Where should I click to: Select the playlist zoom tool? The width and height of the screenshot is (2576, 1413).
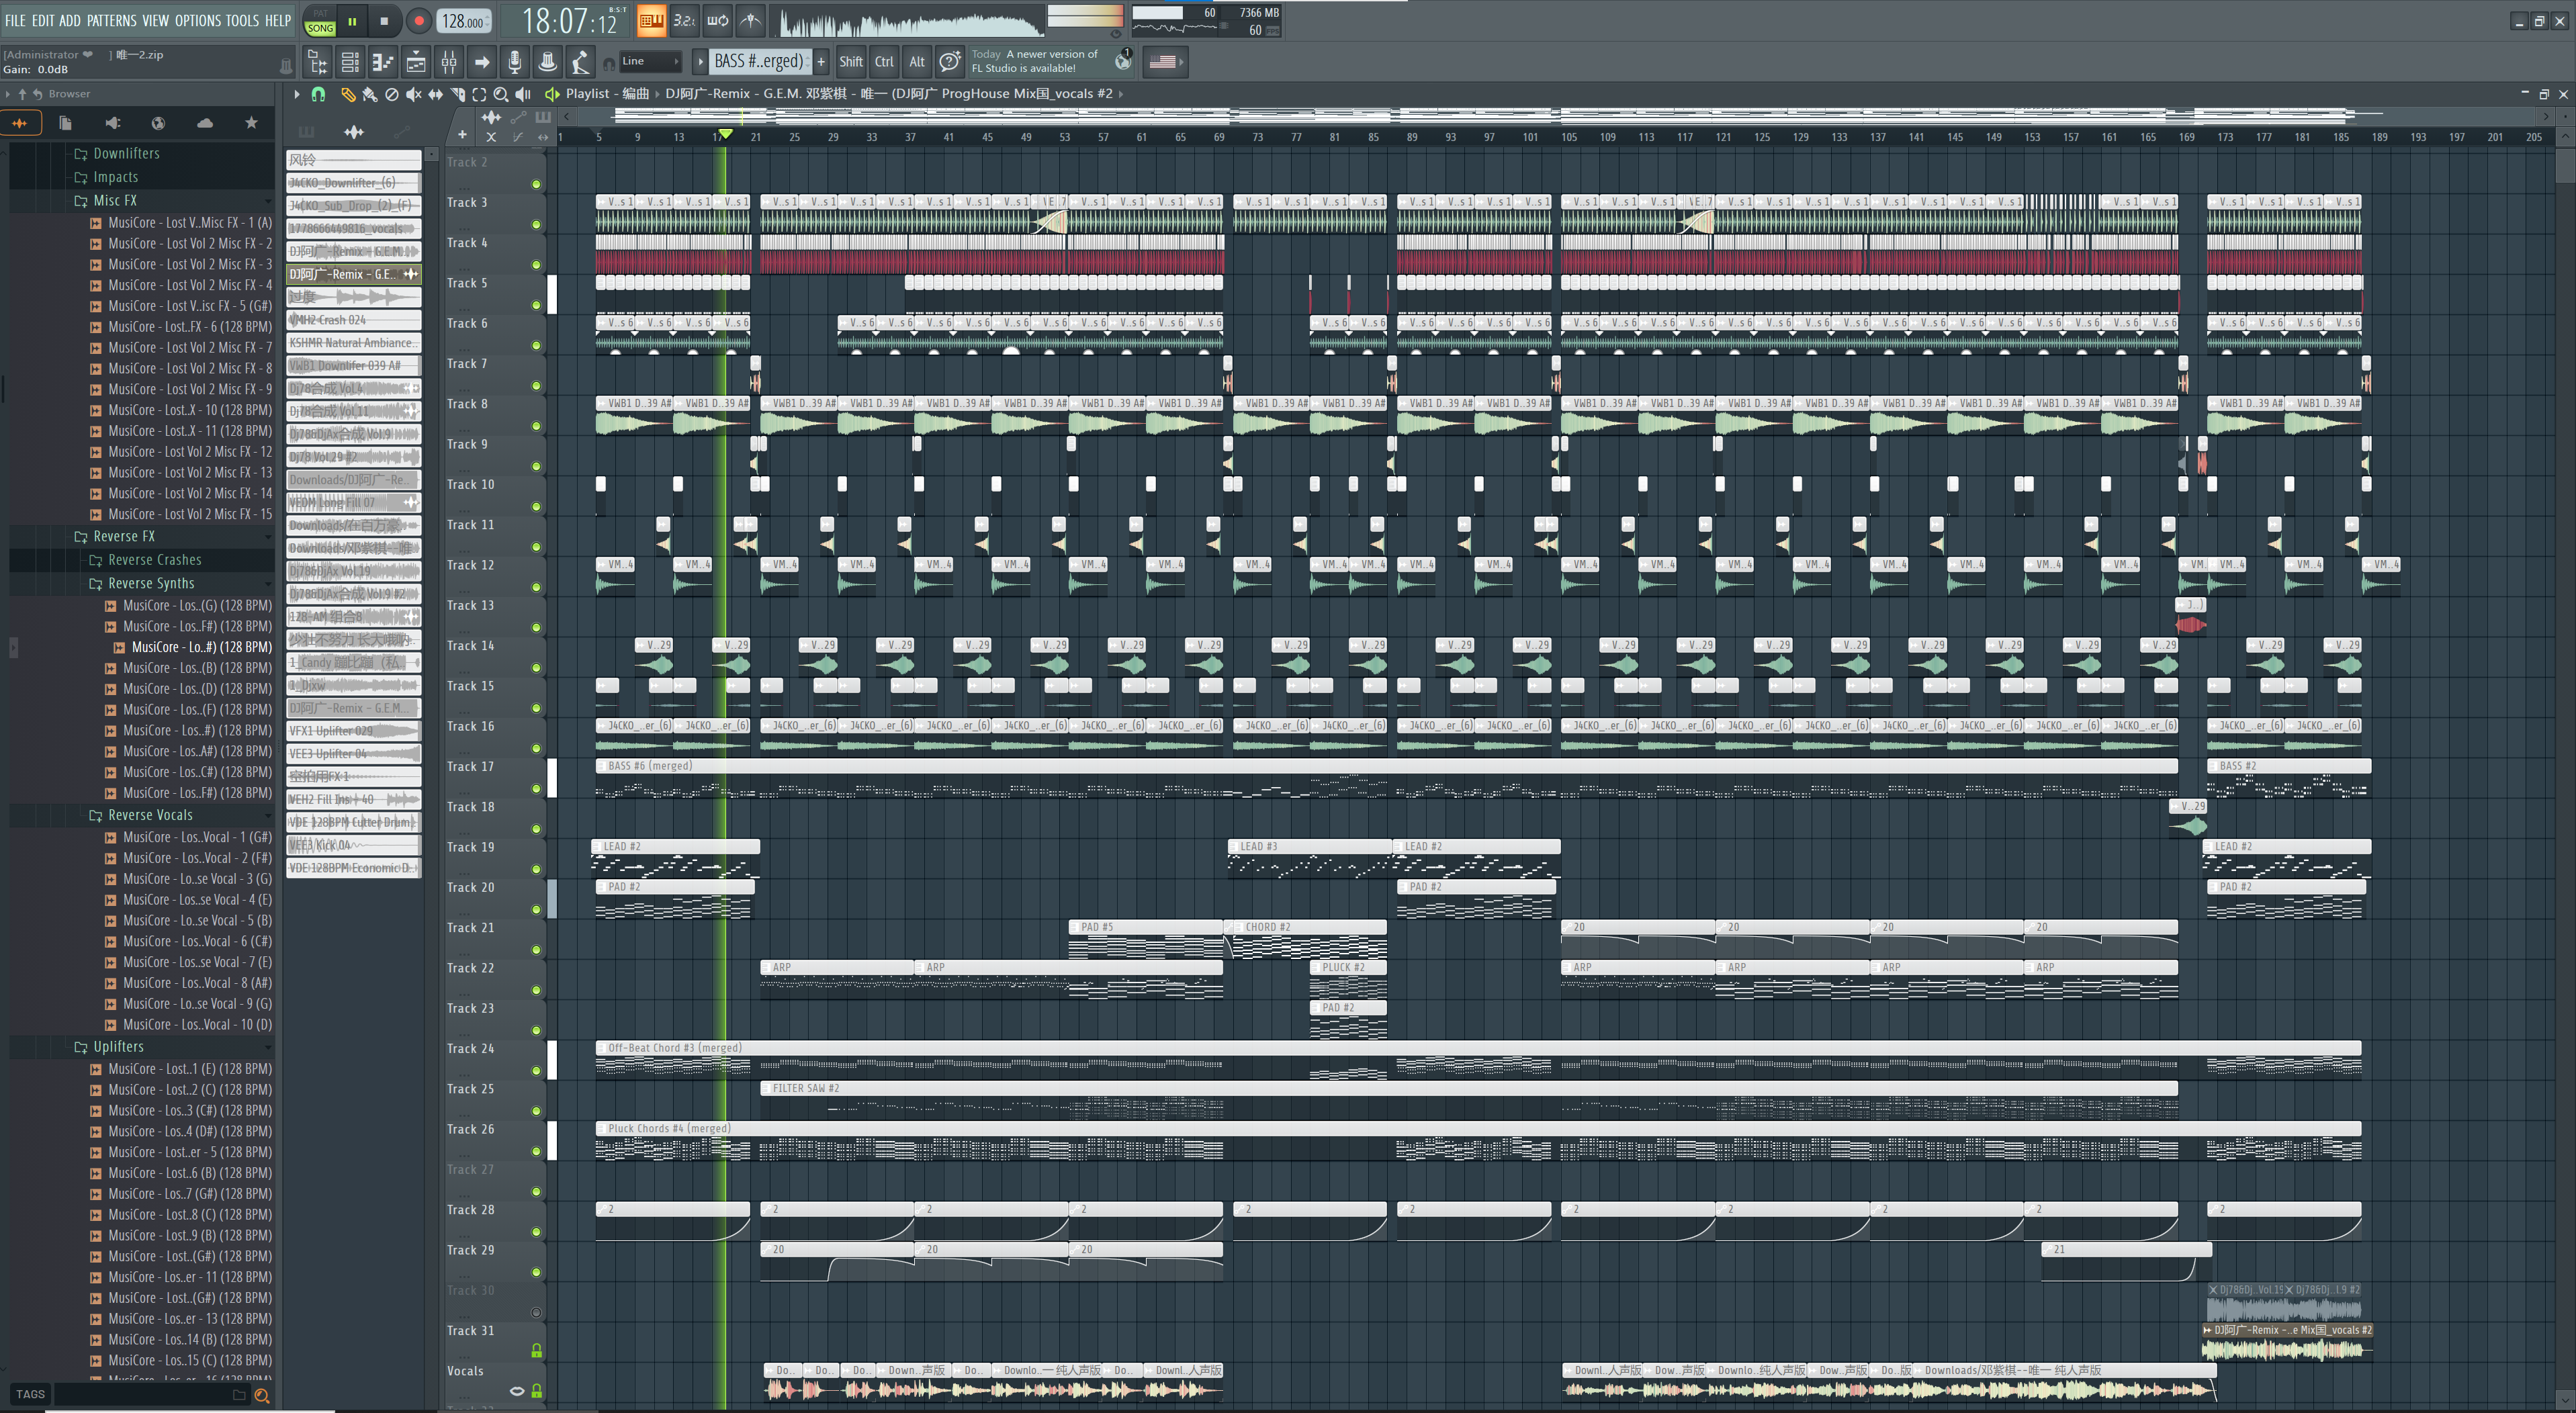tap(501, 94)
